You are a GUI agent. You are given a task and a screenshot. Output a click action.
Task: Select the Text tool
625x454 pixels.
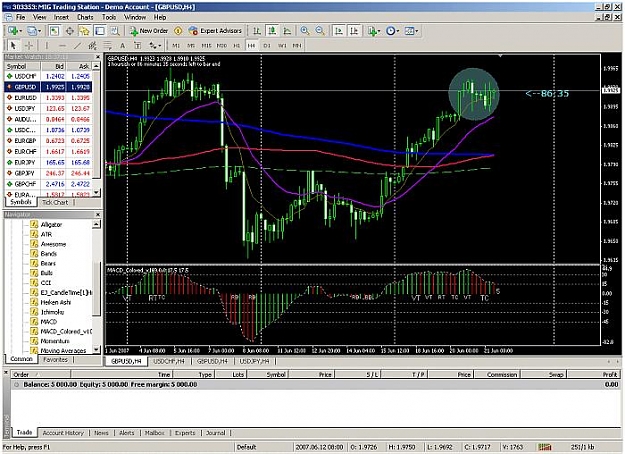click(x=122, y=45)
